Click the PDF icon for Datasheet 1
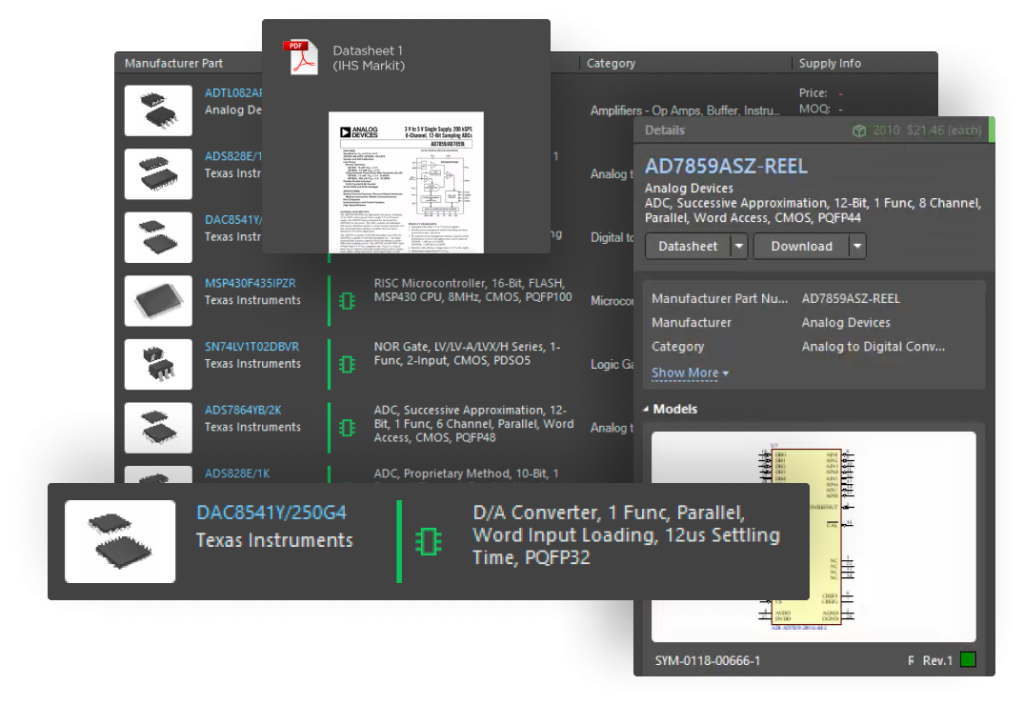The width and height of the screenshot is (1024, 705). 298,58
